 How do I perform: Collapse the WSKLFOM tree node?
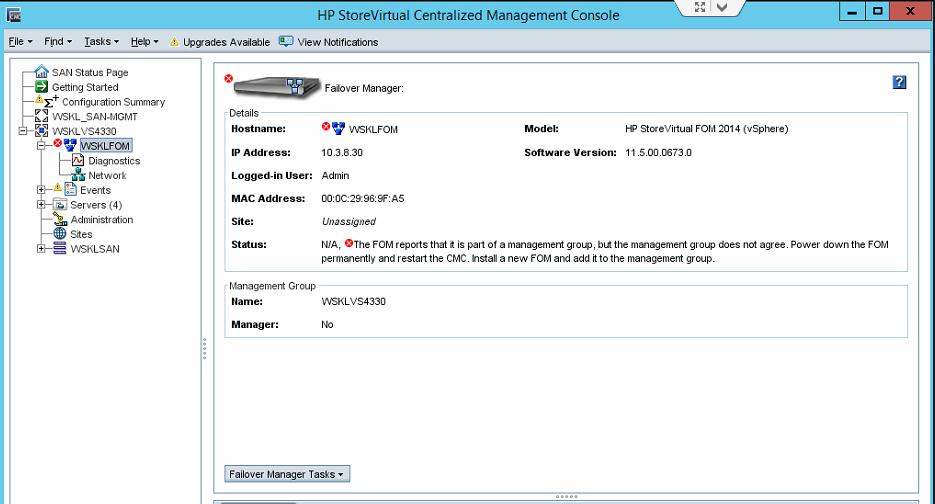(x=41, y=146)
